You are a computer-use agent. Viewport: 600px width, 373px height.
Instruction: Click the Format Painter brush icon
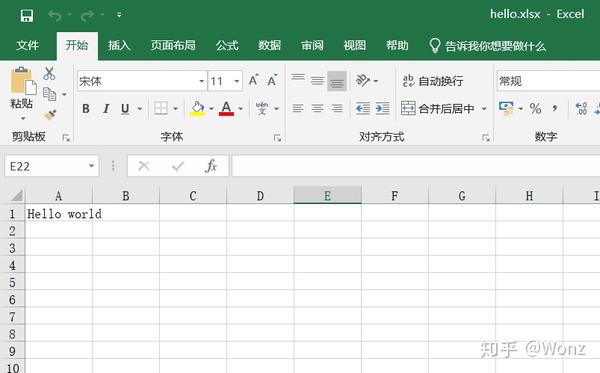point(50,114)
